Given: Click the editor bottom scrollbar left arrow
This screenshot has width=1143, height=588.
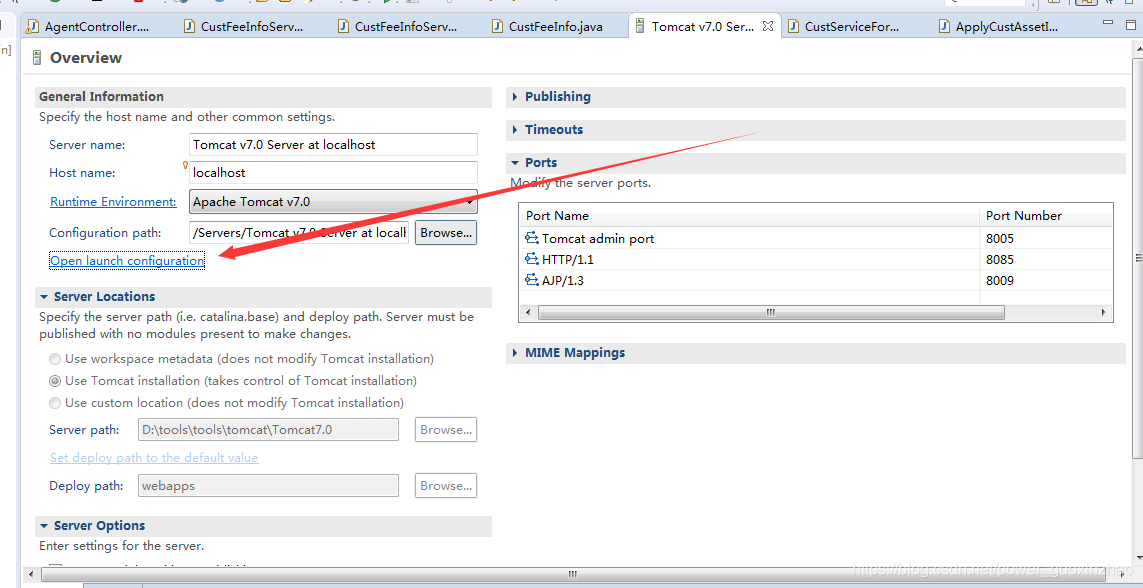Looking at the screenshot, I should click(31, 573).
